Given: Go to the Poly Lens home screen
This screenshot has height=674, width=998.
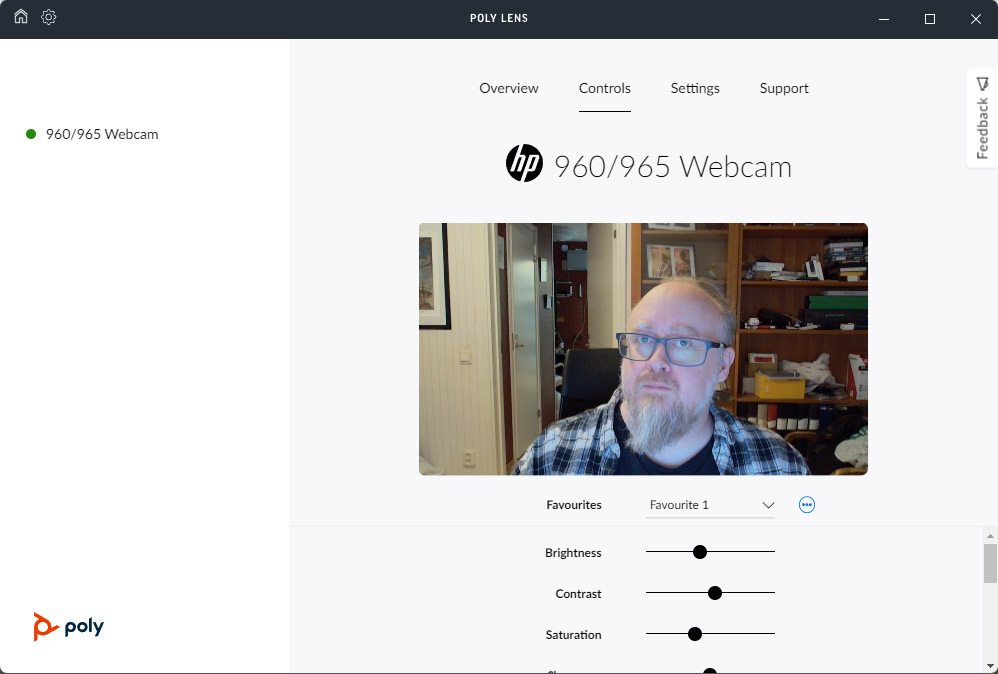Looking at the screenshot, I should pyautogui.click(x=21, y=17).
